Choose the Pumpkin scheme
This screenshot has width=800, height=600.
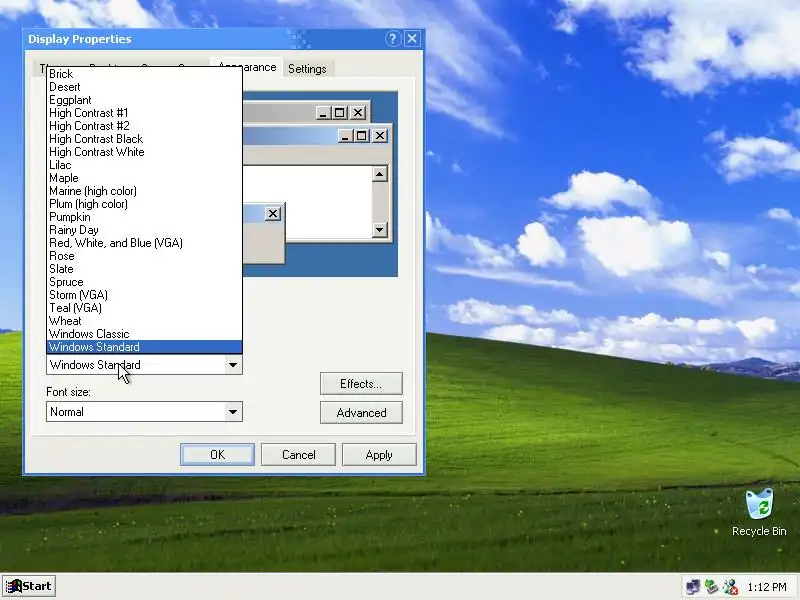click(x=144, y=217)
